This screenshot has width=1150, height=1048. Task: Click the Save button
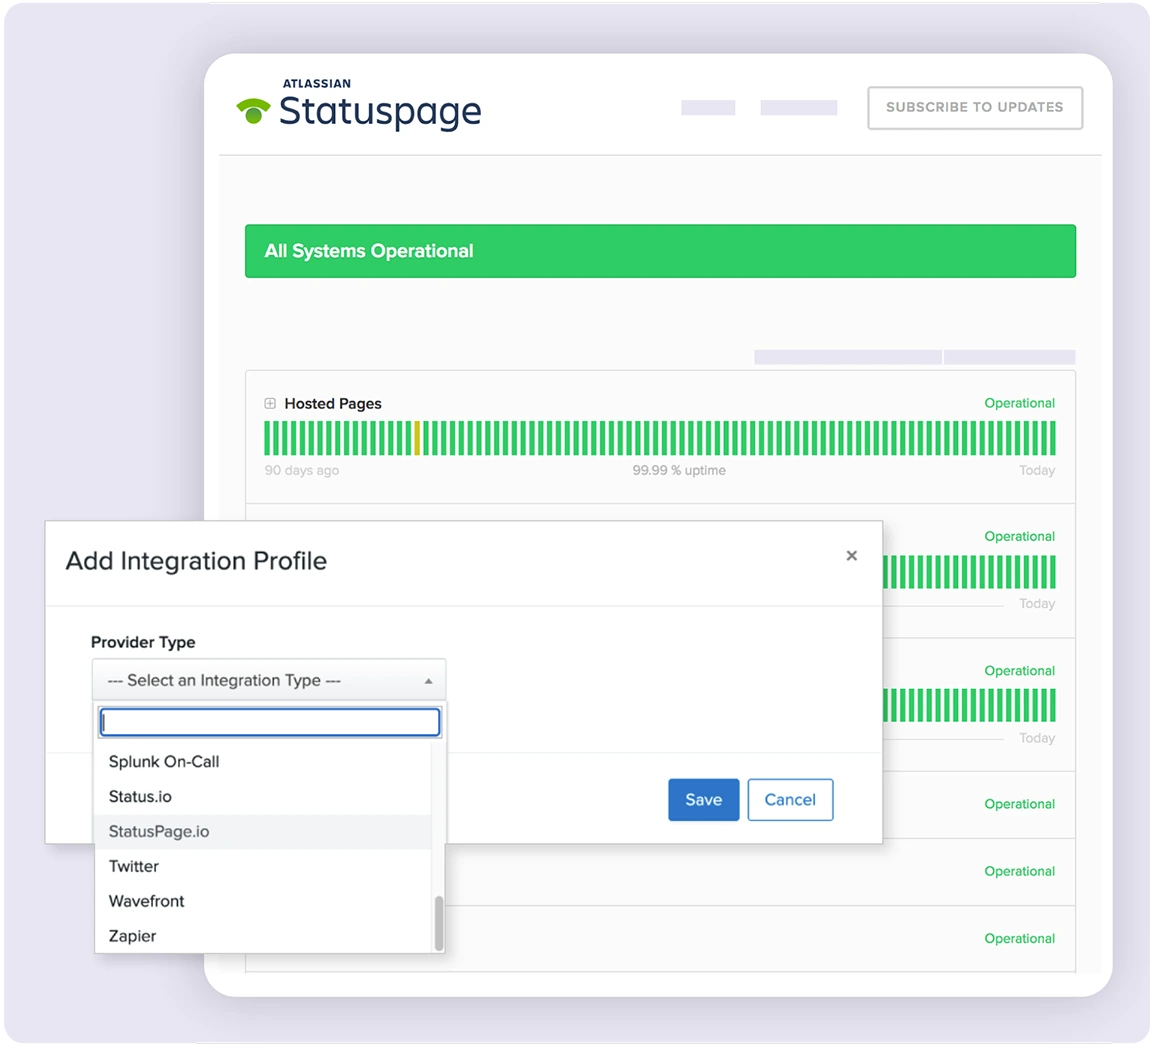point(703,799)
